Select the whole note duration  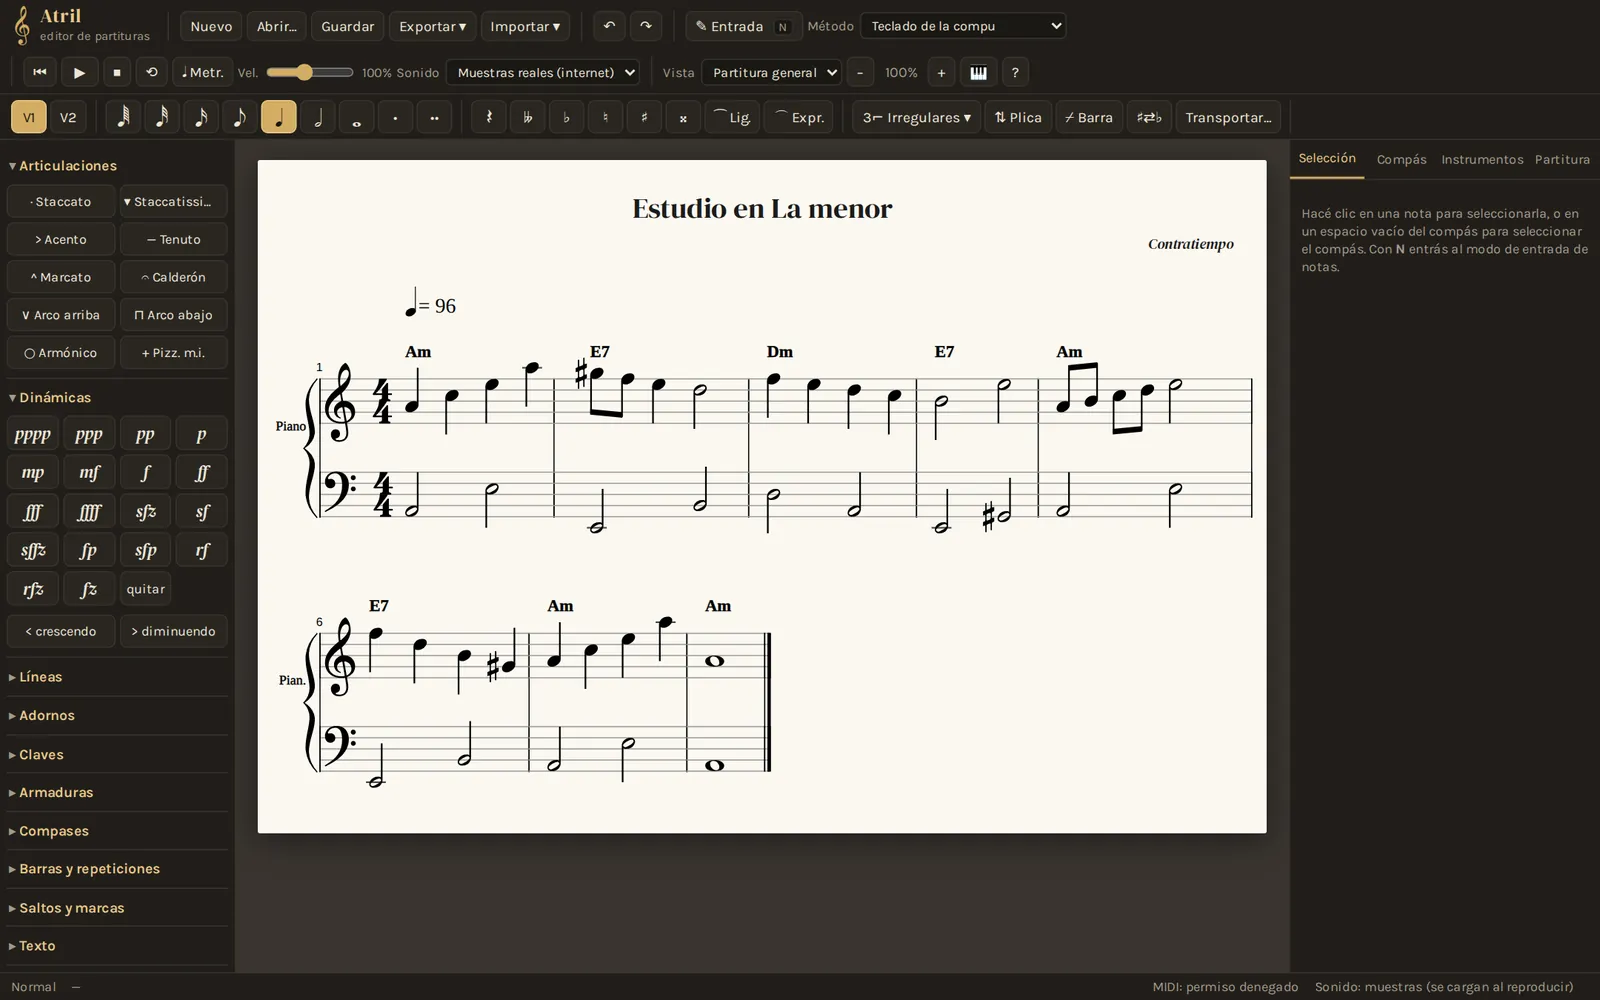coord(356,117)
